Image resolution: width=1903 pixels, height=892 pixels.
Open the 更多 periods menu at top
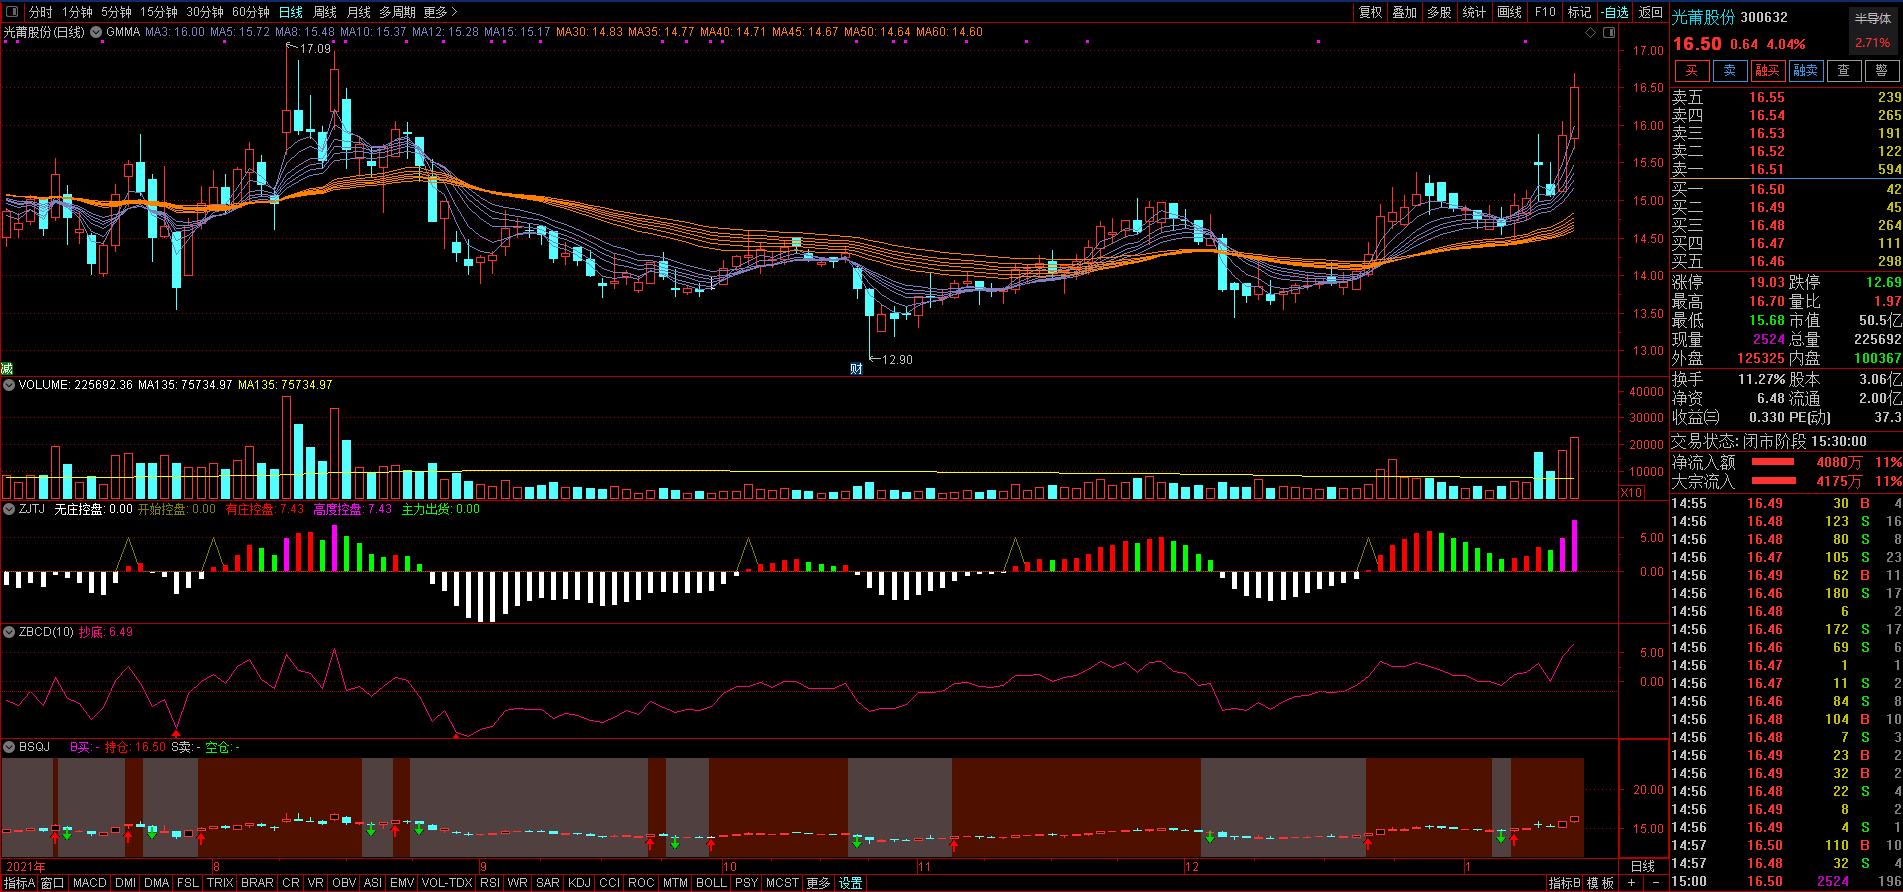tap(440, 12)
